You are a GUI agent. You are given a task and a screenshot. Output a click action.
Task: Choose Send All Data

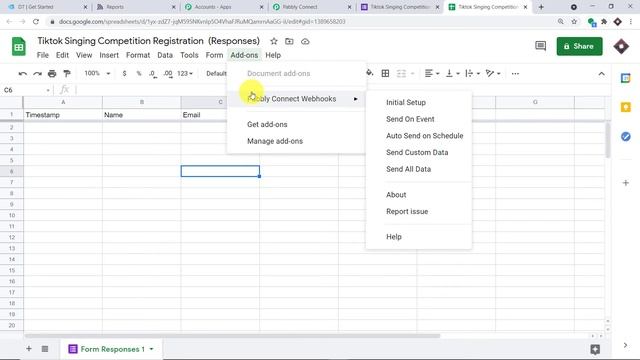[x=419, y=169]
